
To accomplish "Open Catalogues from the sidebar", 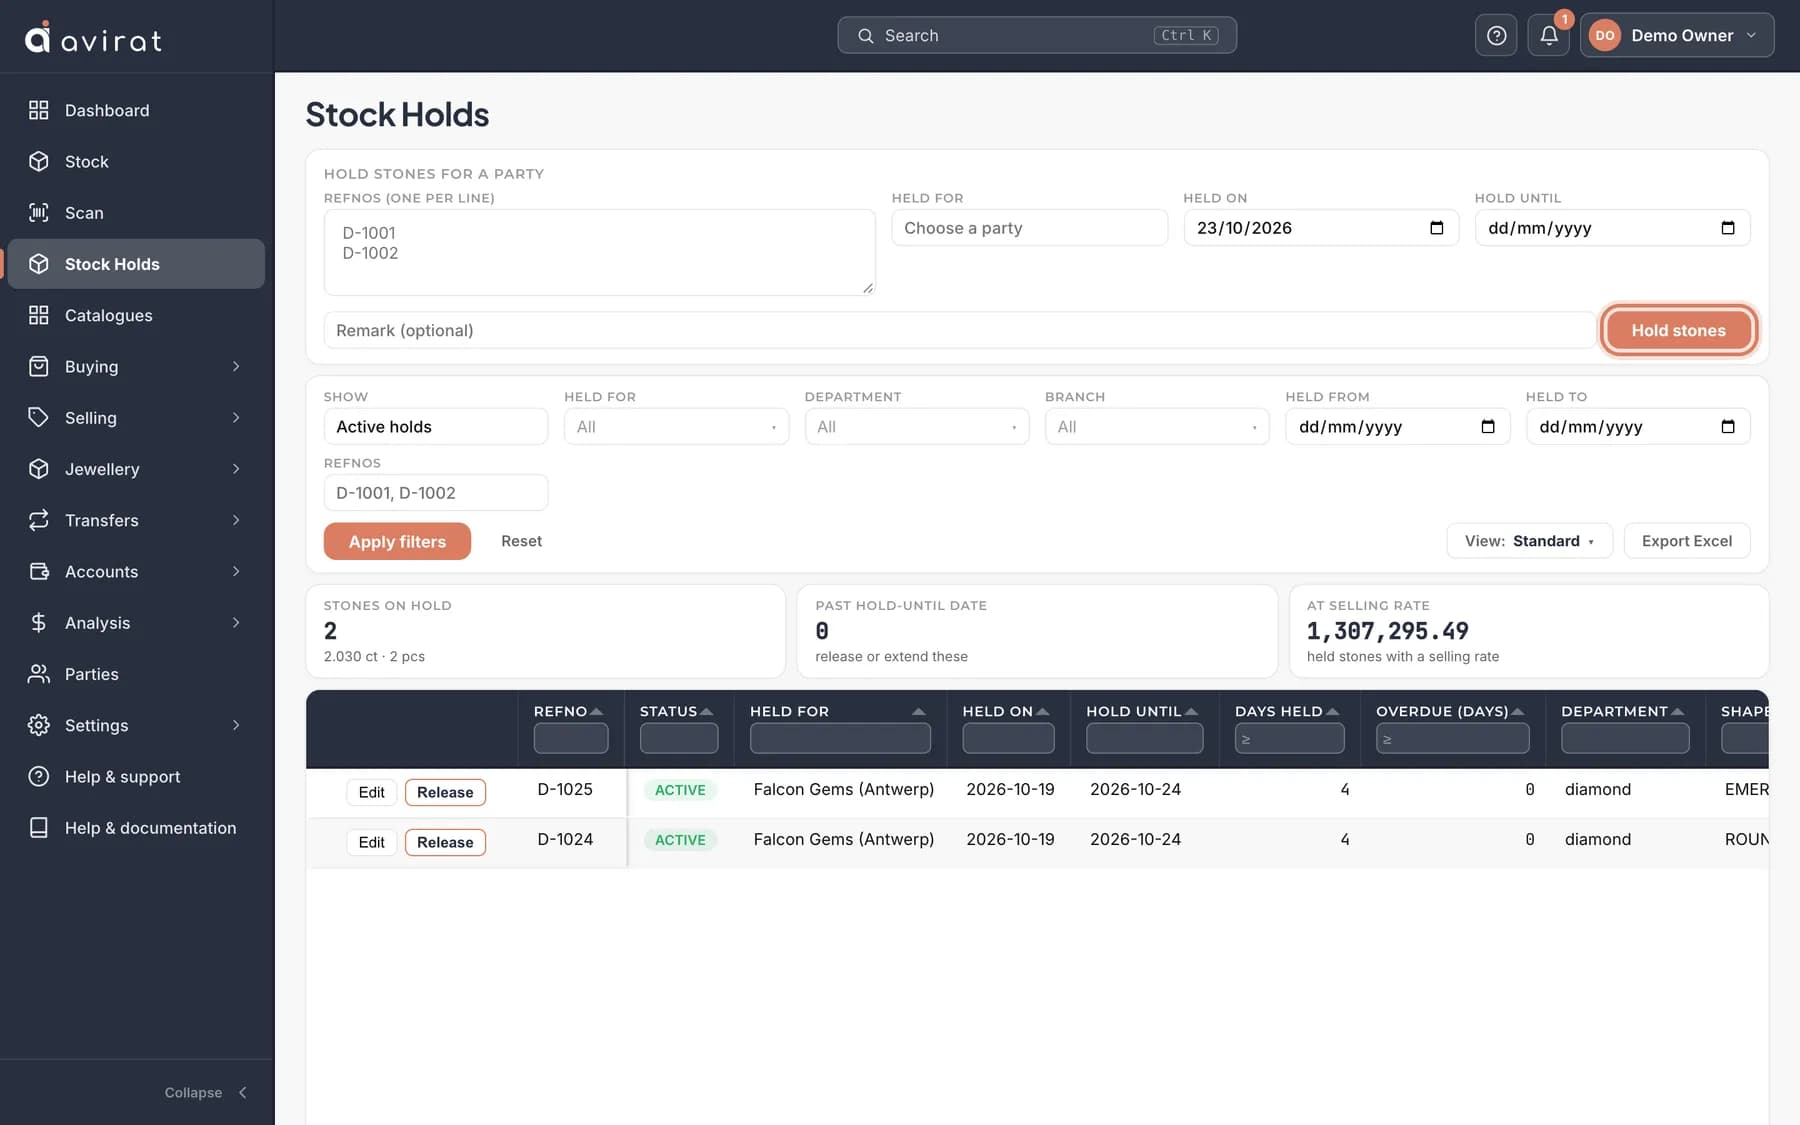I will [x=136, y=315].
